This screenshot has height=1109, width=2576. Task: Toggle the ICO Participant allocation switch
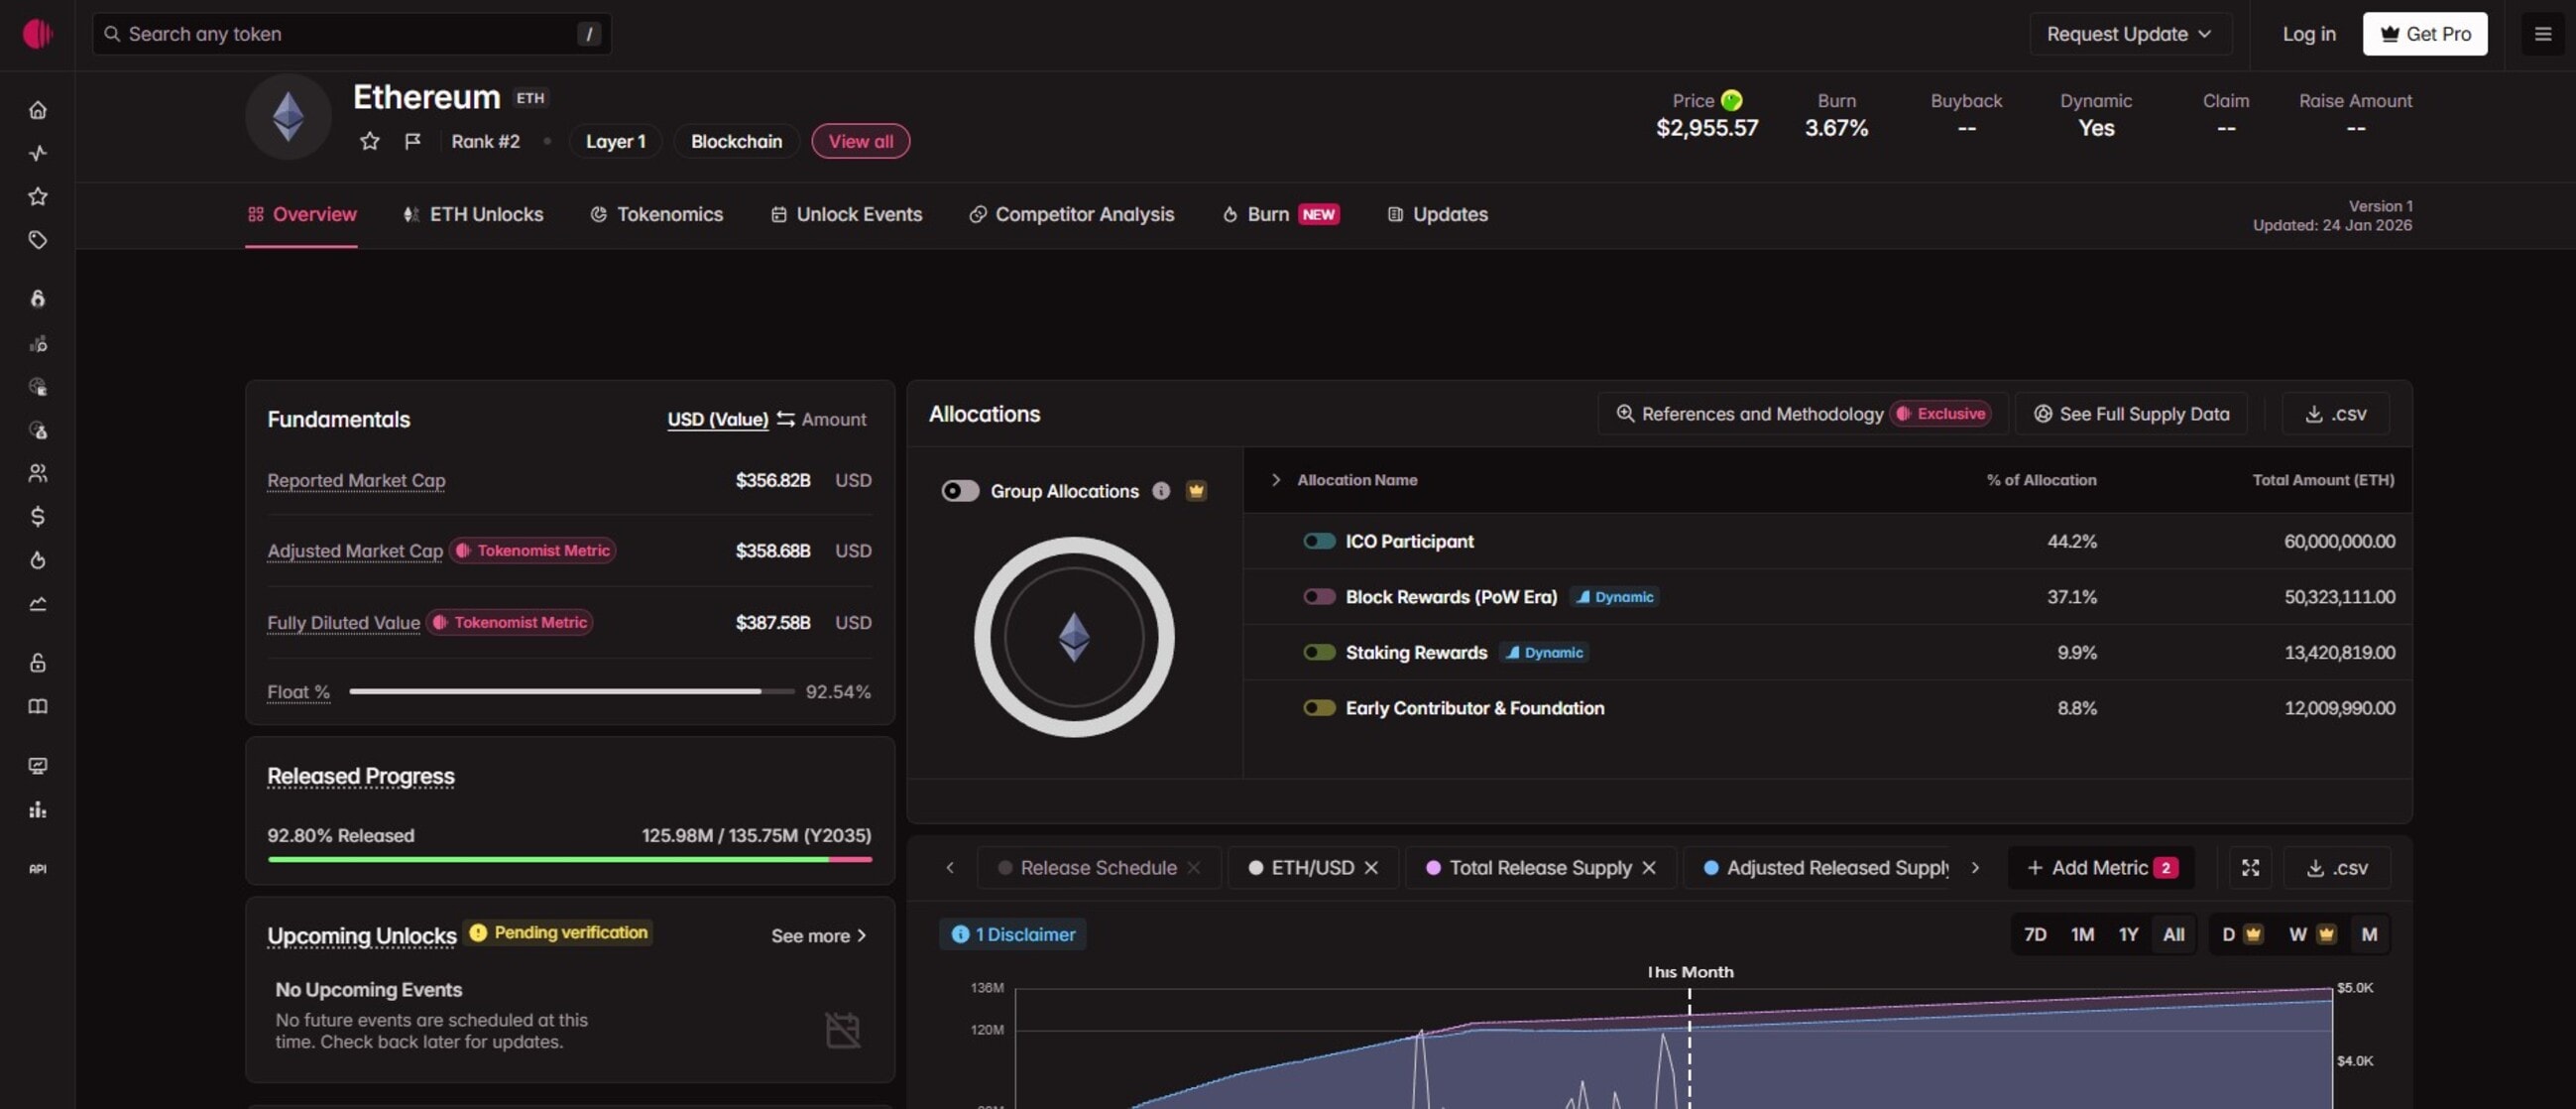click(1319, 541)
